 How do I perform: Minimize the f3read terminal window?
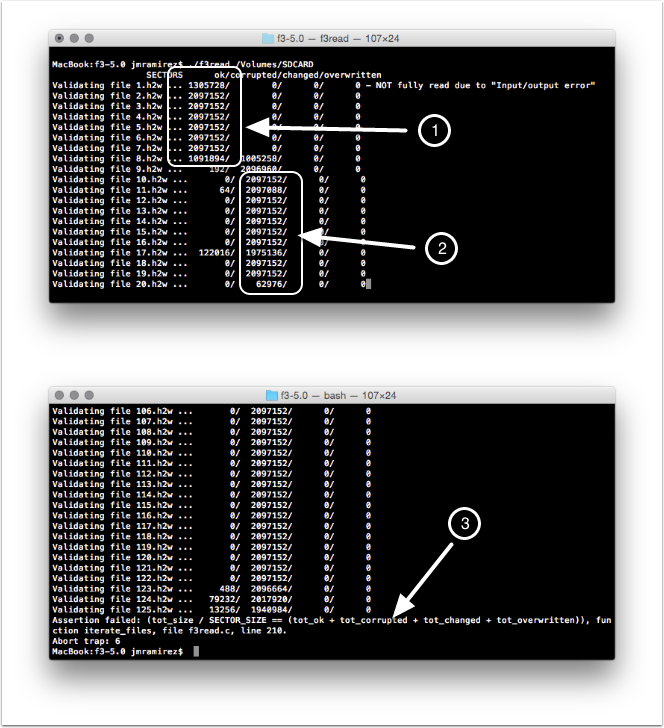(73, 38)
